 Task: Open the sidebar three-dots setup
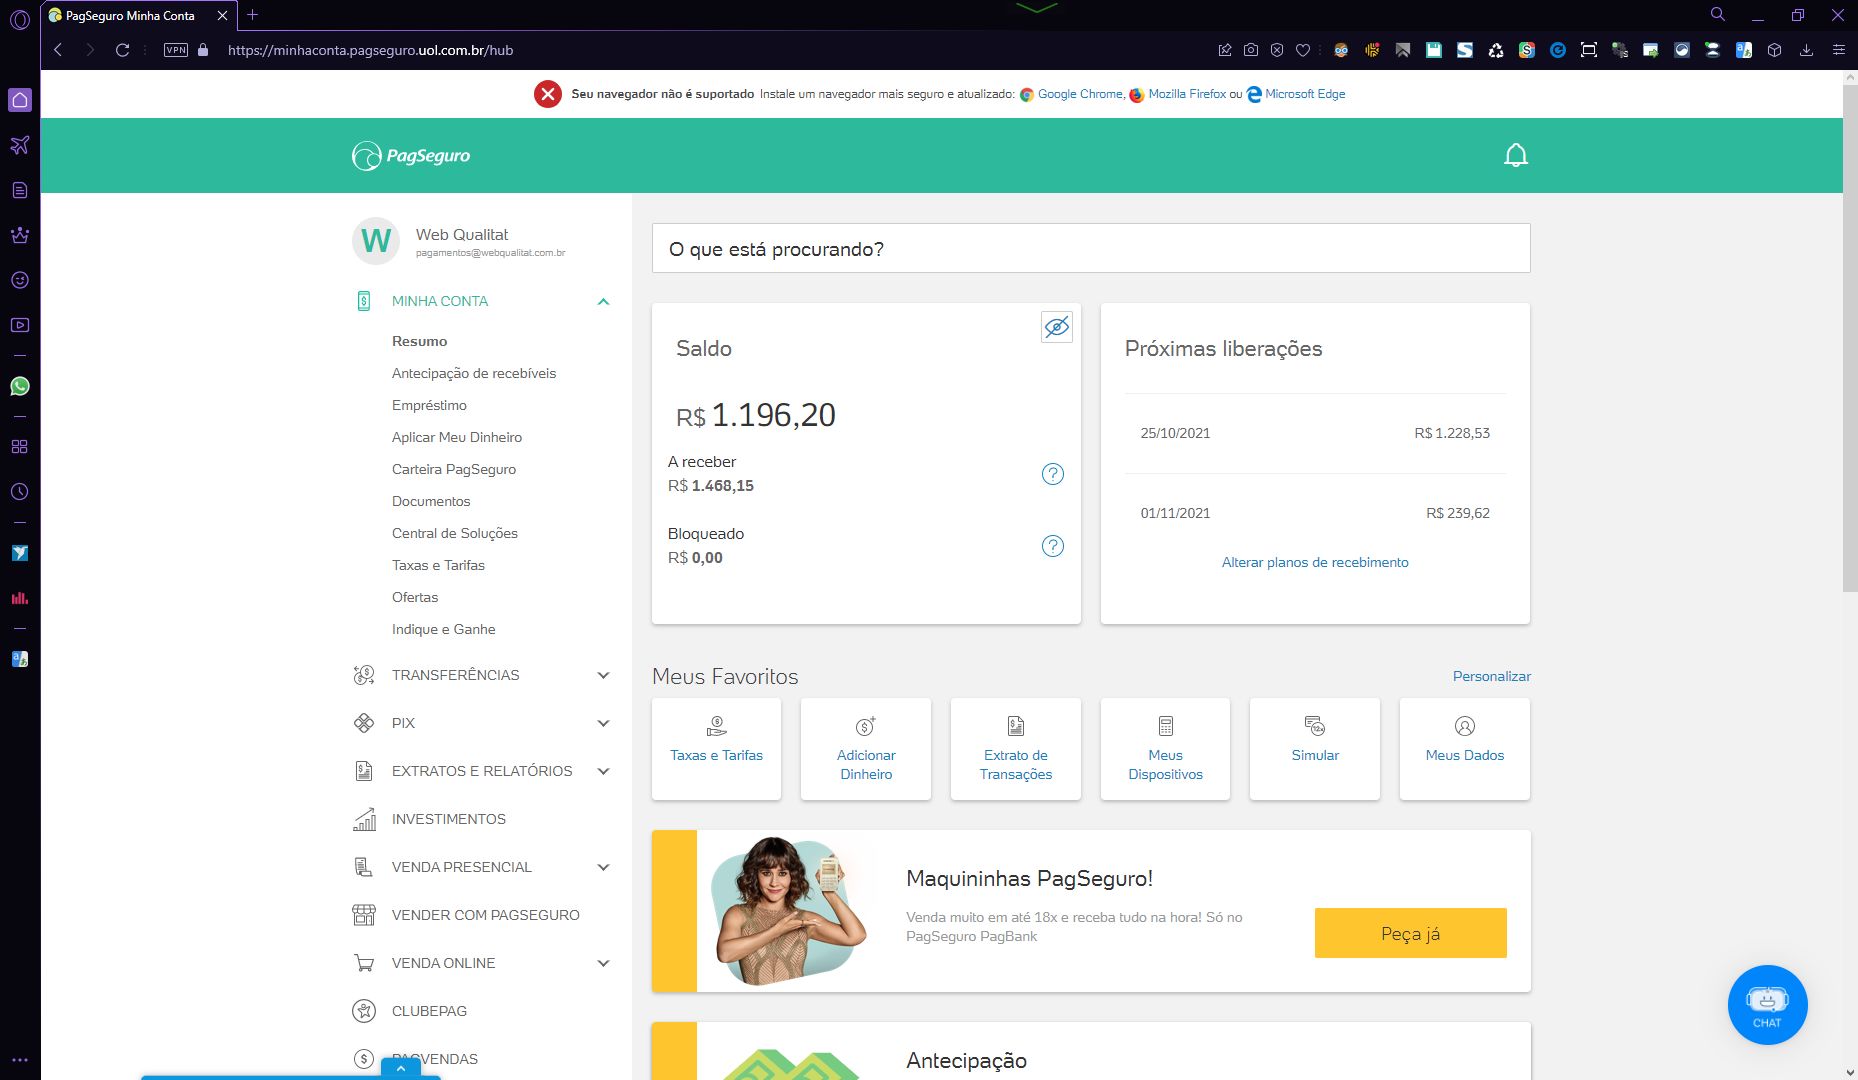(20, 1060)
